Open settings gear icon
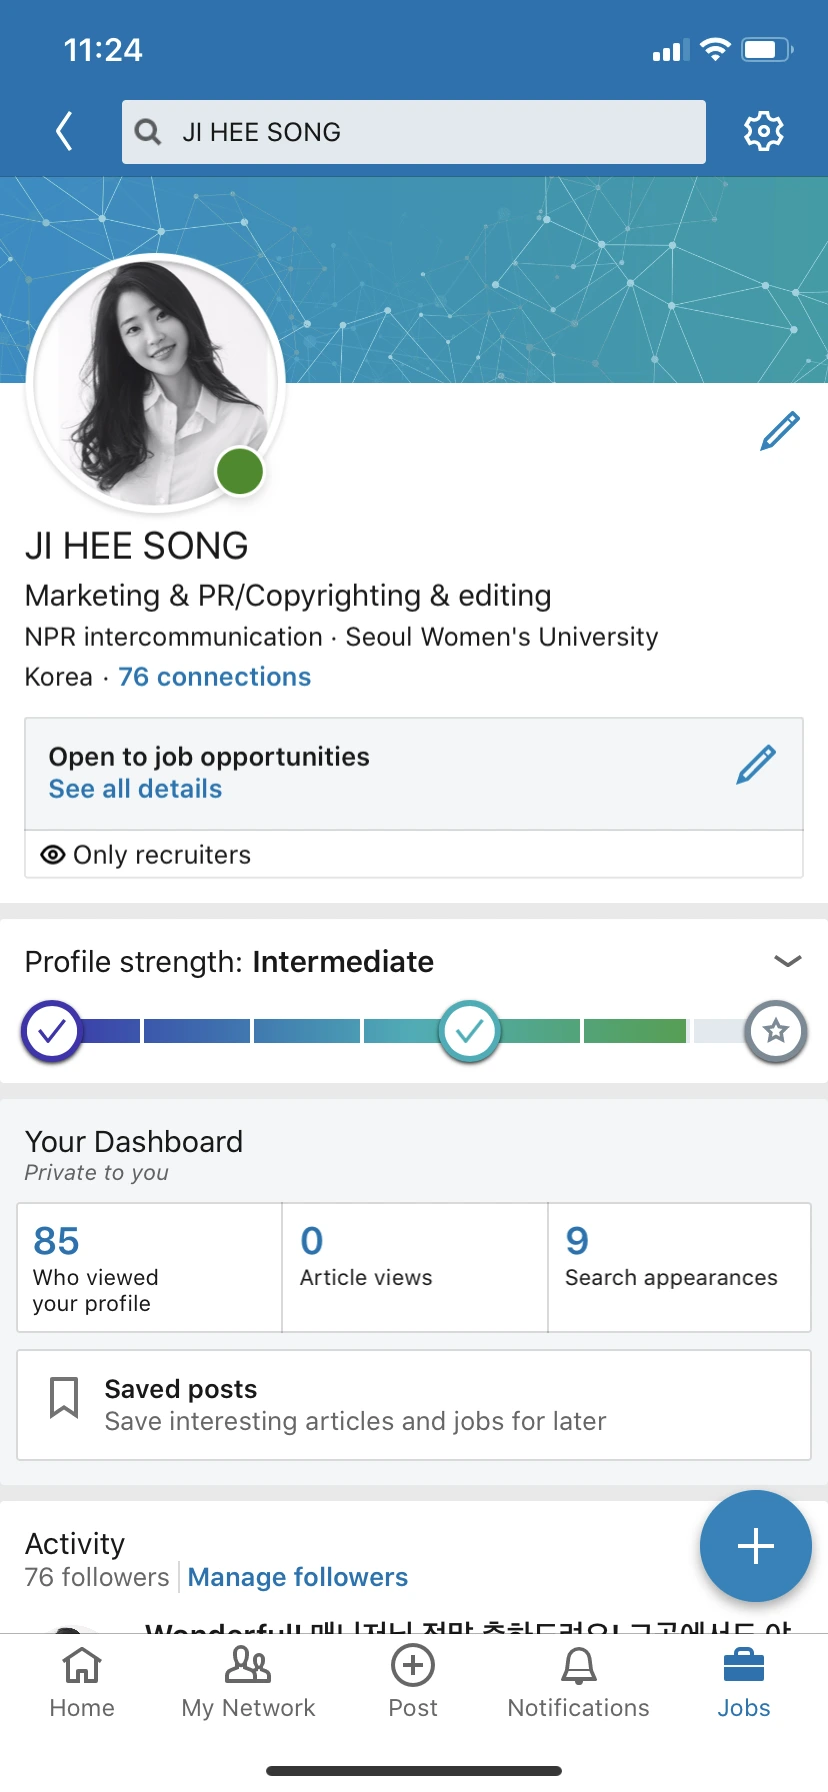 click(763, 131)
